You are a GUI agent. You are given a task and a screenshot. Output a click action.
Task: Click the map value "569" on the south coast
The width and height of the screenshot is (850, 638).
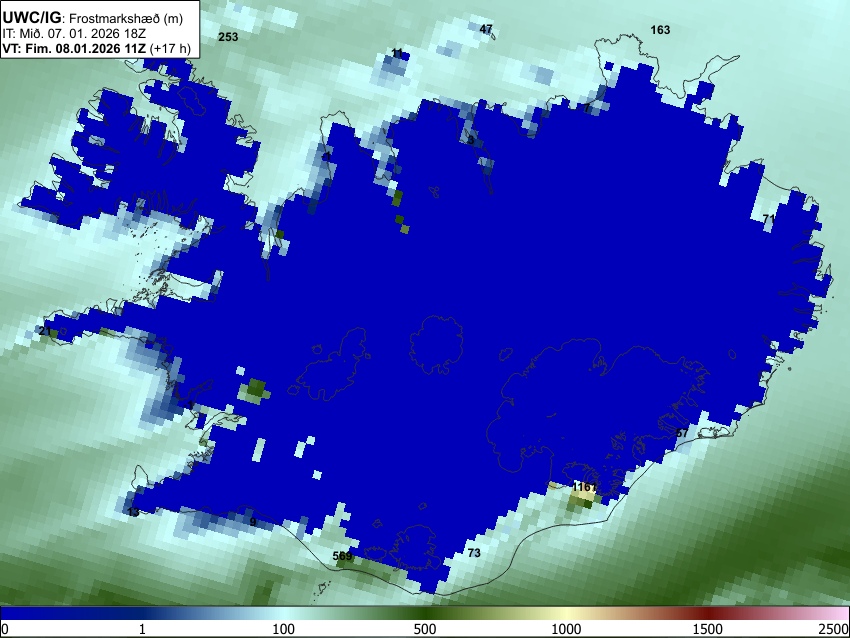342,556
